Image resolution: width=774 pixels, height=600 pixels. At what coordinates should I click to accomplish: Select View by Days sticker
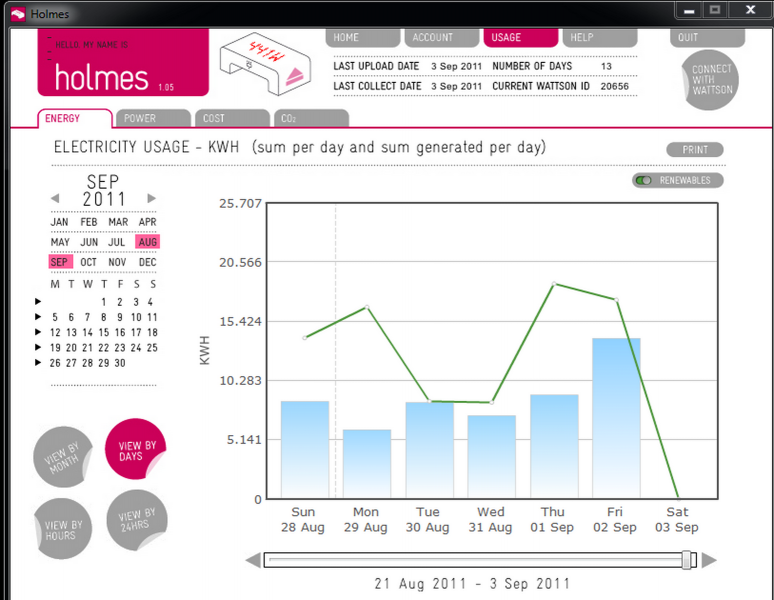135,449
